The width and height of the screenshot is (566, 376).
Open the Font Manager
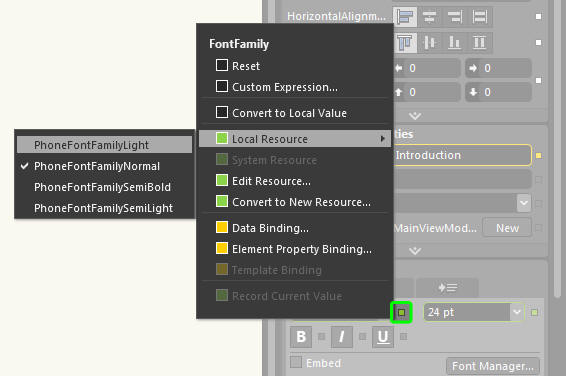tap(493, 366)
